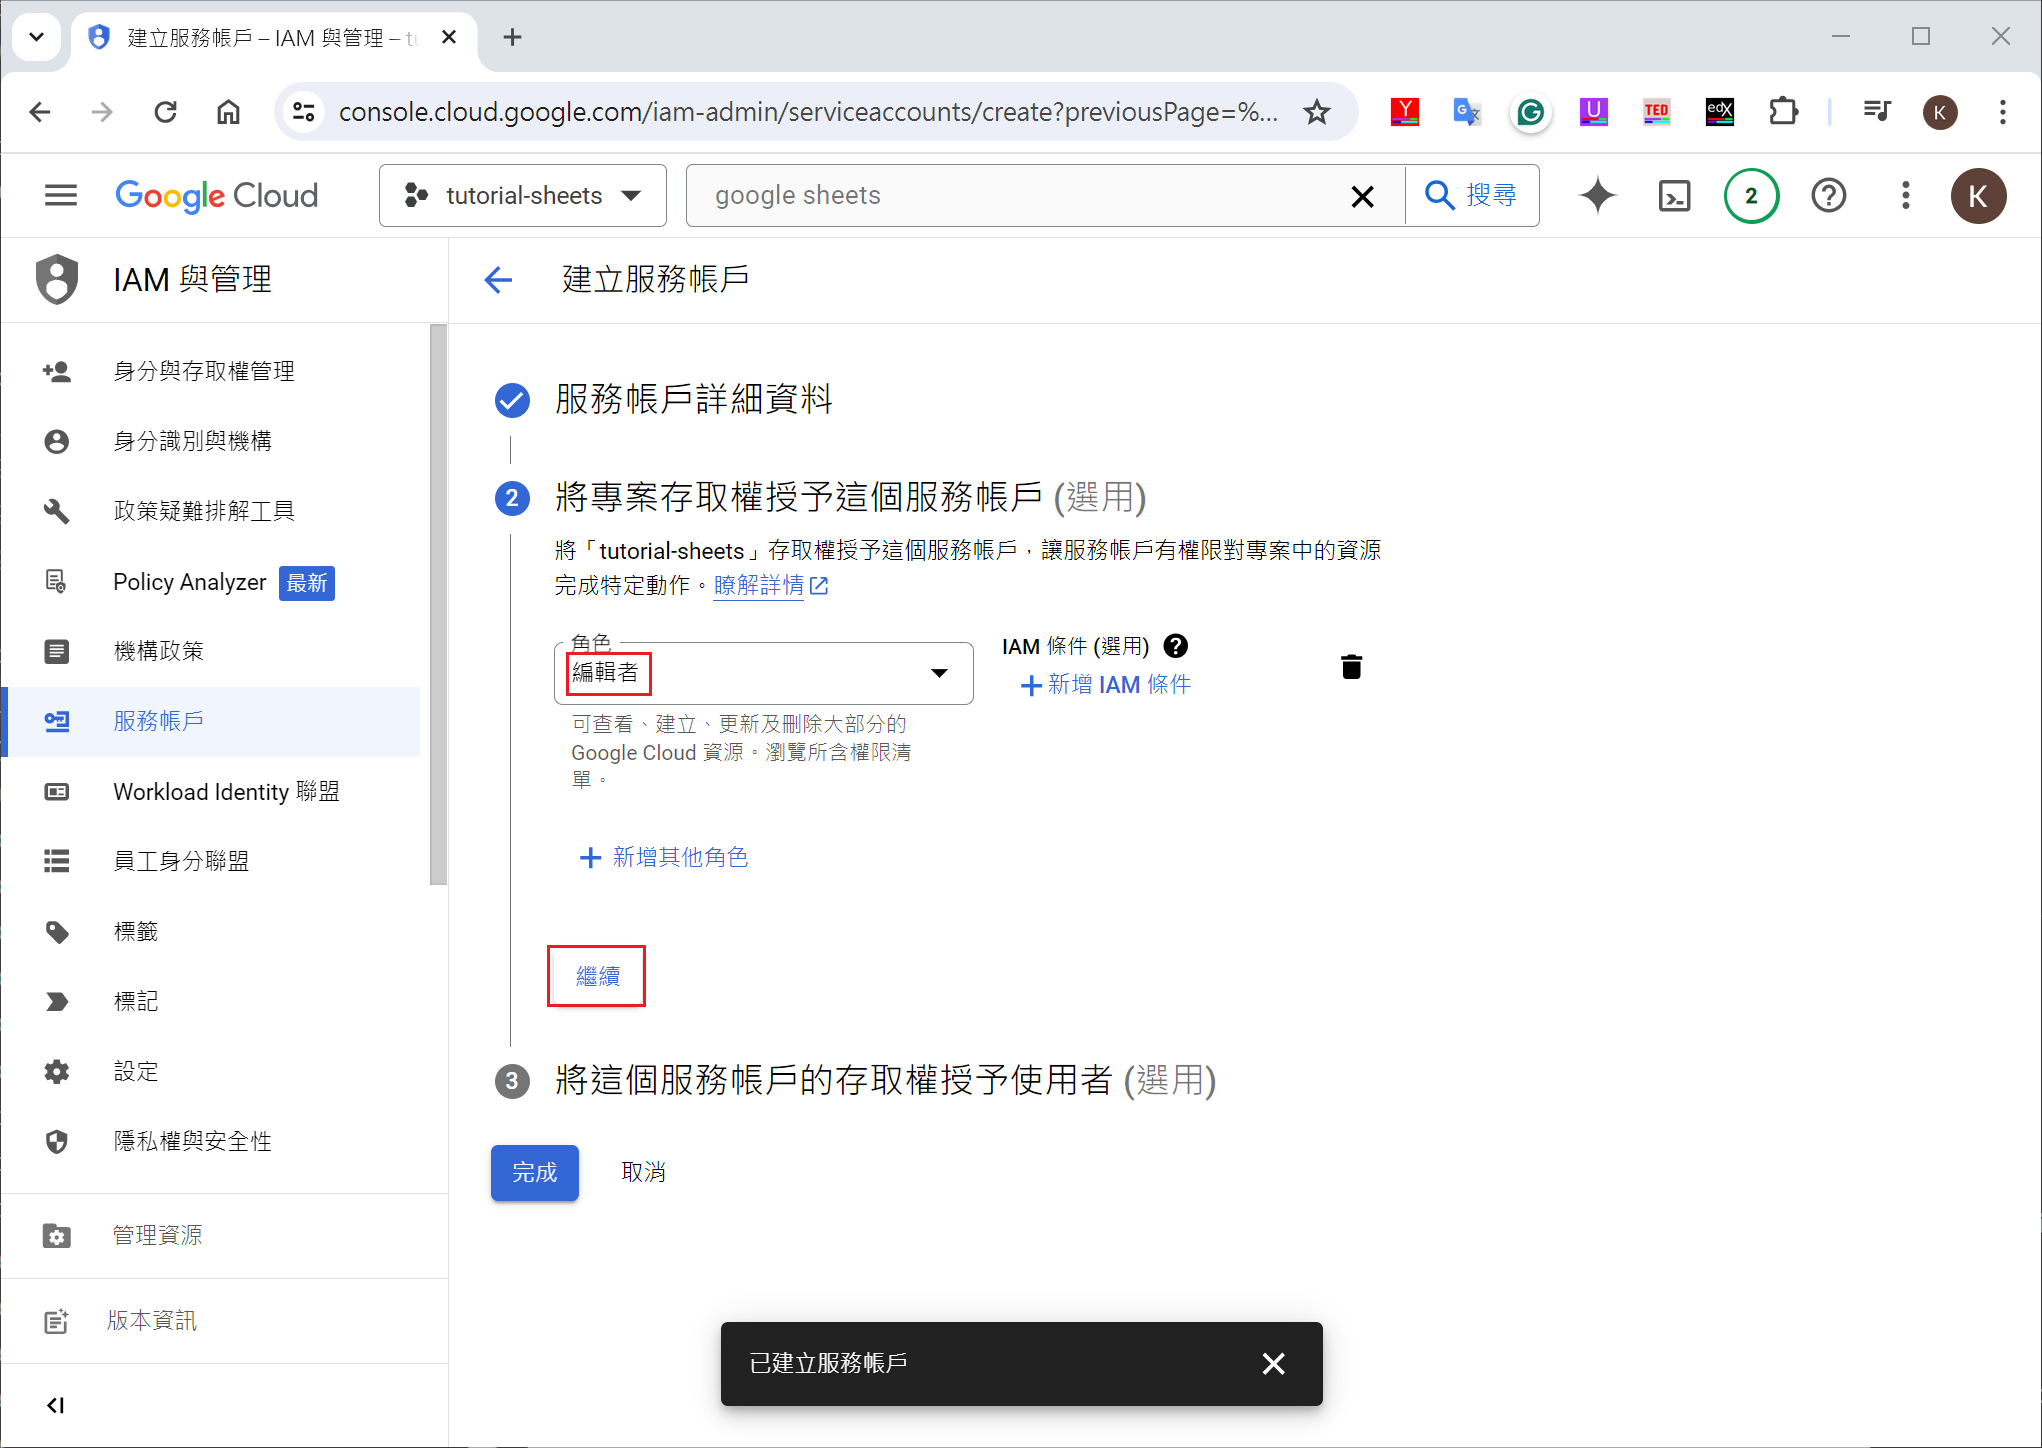Activate Cloud Shell terminal icon

pyautogui.click(x=1674, y=196)
